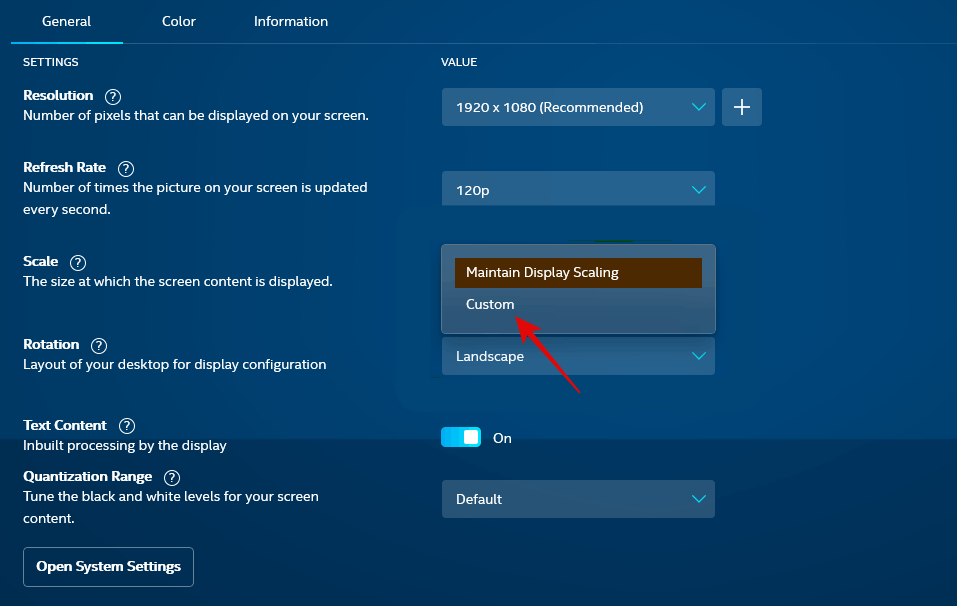Select Custom from the Scale options

(x=490, y=304)
